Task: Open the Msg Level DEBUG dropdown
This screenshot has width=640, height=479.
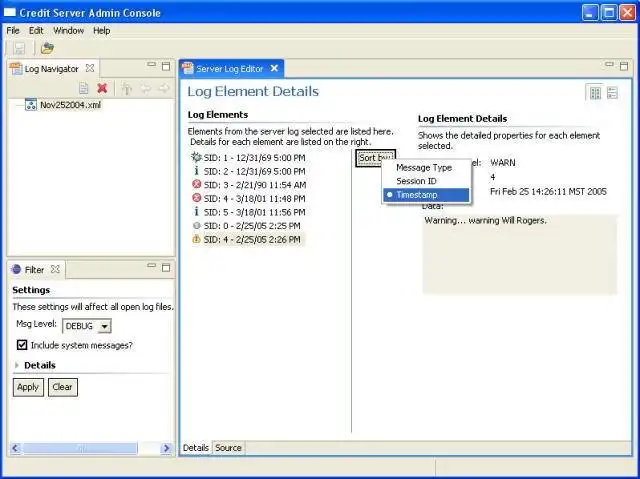Action: (x=104, y=326)
